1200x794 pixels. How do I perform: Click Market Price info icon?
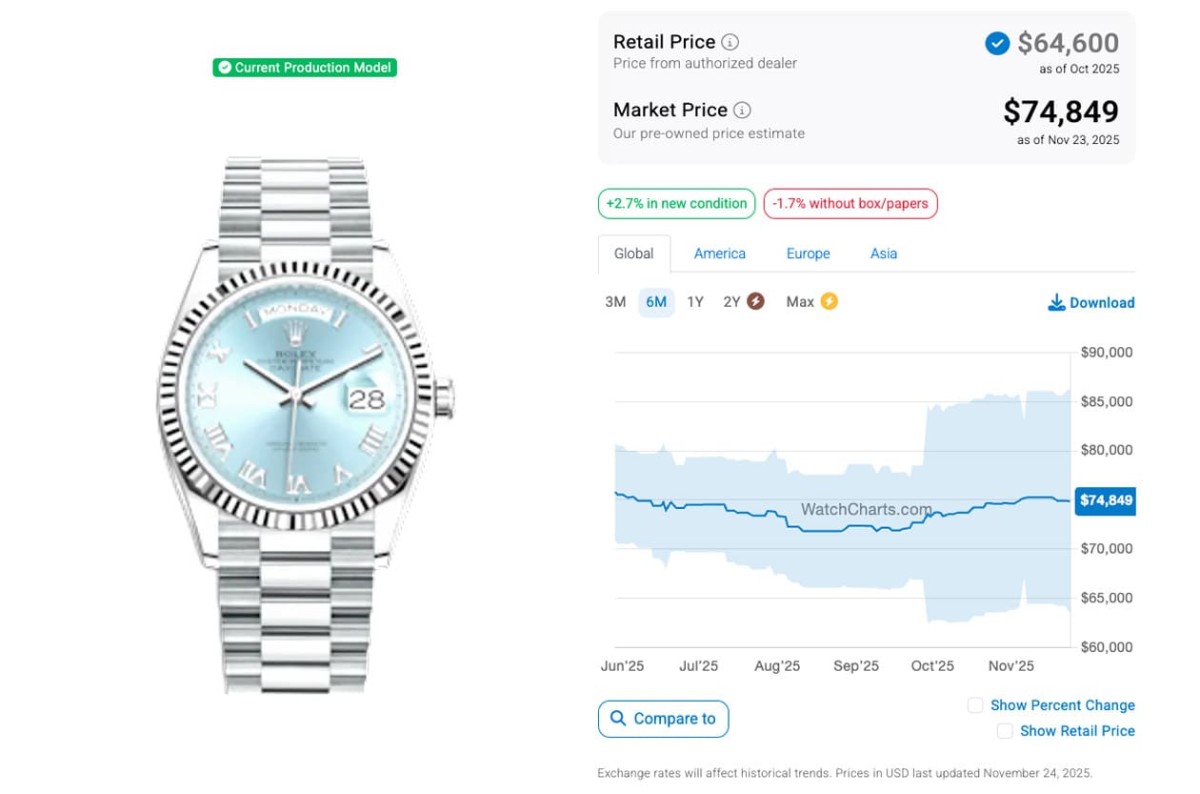tap(742, 110)
